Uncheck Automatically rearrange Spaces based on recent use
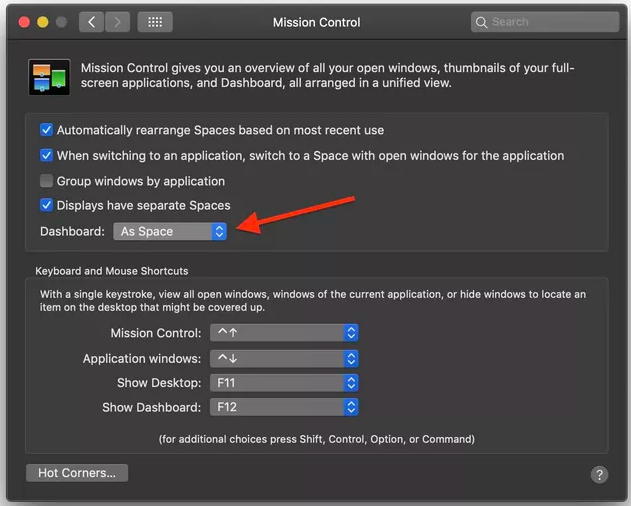631x506 pixels. point(46,130)
